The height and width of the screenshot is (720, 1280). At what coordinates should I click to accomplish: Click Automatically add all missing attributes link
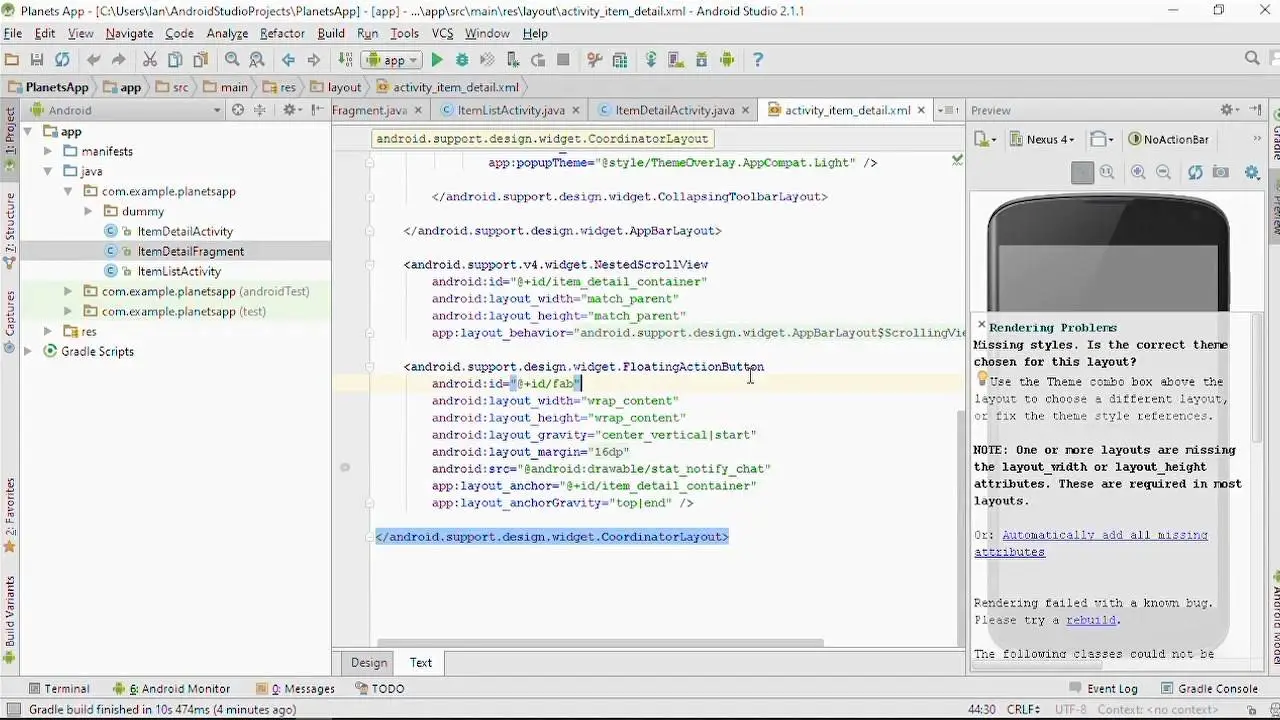point(1091,543)
